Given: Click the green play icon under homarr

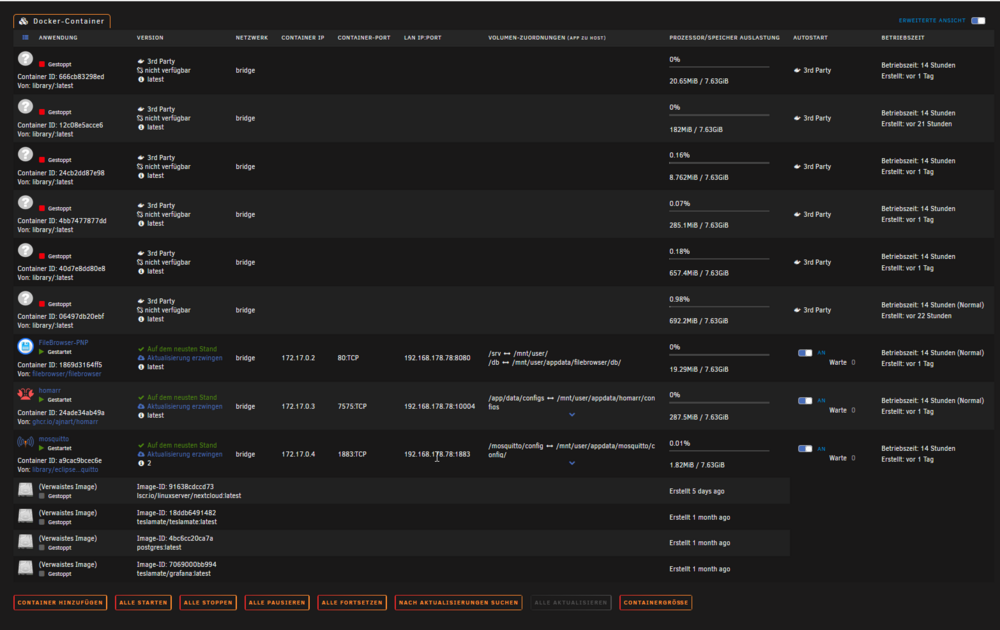Looking at the screenshot, I should [41, 400].
